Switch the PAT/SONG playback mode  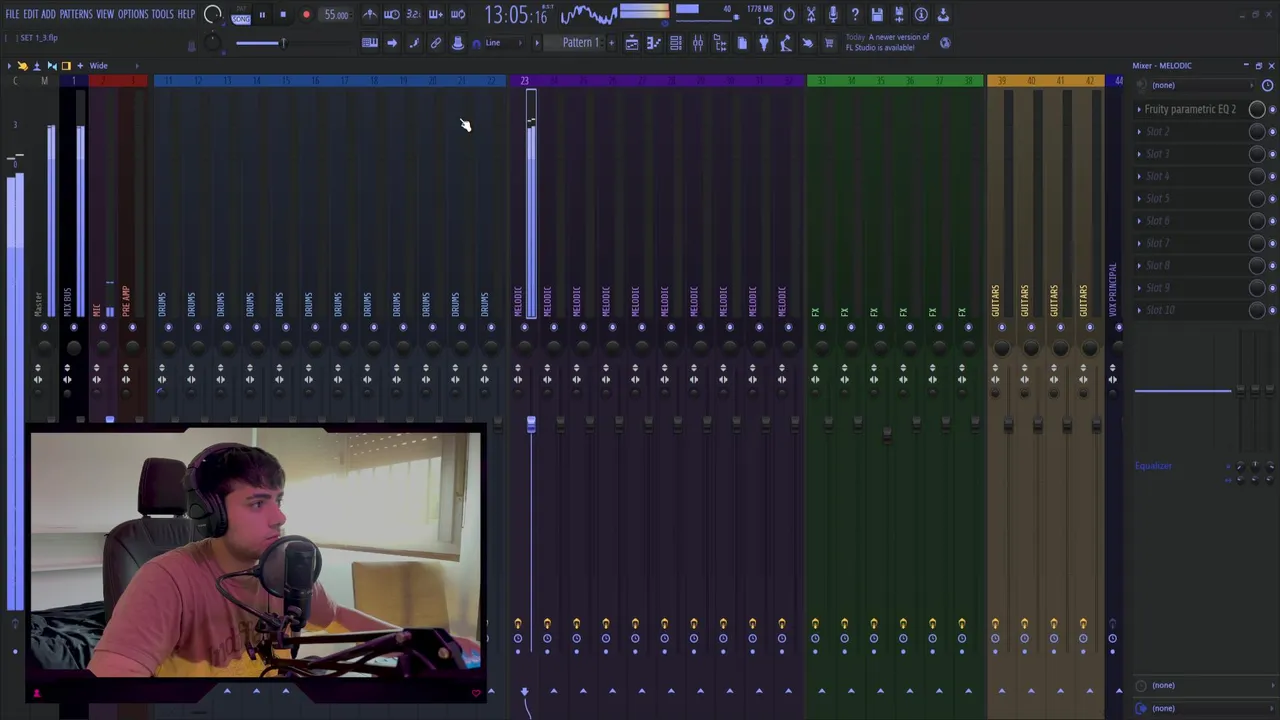241,15
